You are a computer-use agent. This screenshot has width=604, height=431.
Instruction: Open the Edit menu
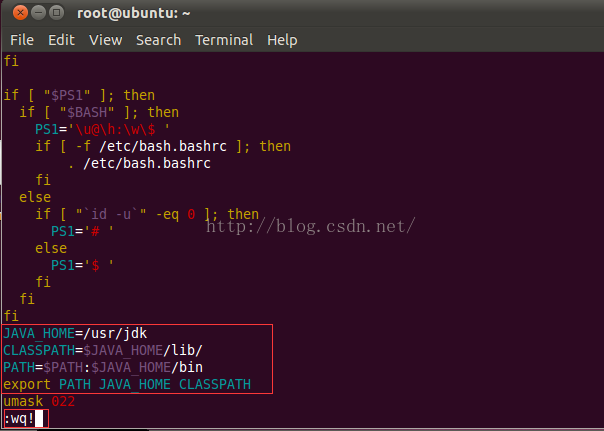[61, 40]
